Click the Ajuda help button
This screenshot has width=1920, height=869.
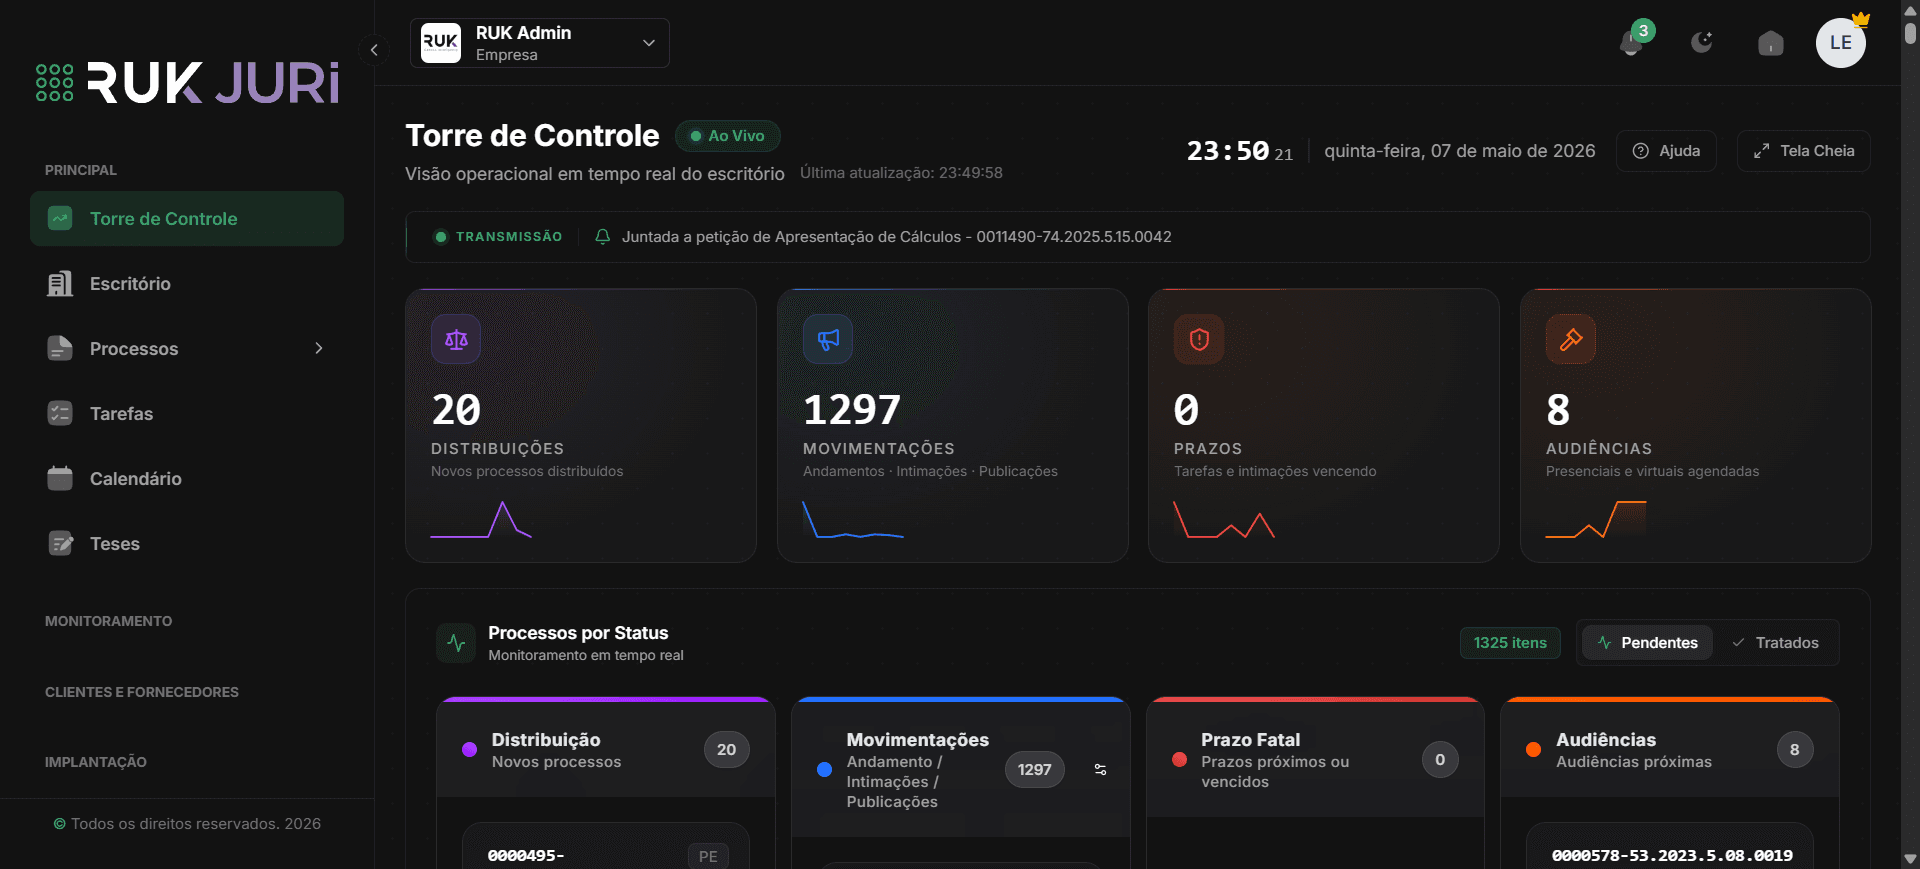point(1666,151)
